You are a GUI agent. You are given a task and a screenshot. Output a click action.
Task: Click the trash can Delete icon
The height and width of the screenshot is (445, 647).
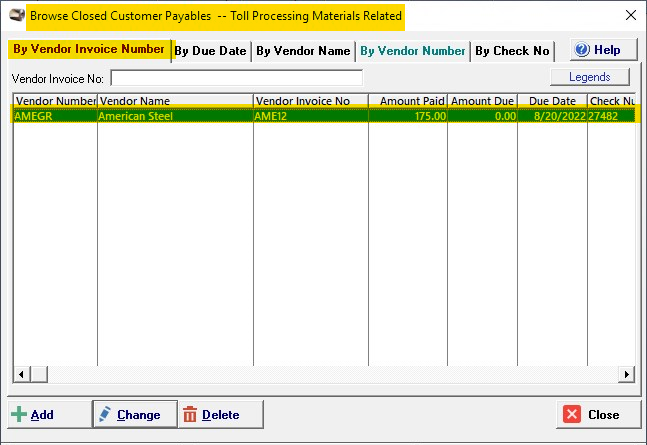coord(190,414)
